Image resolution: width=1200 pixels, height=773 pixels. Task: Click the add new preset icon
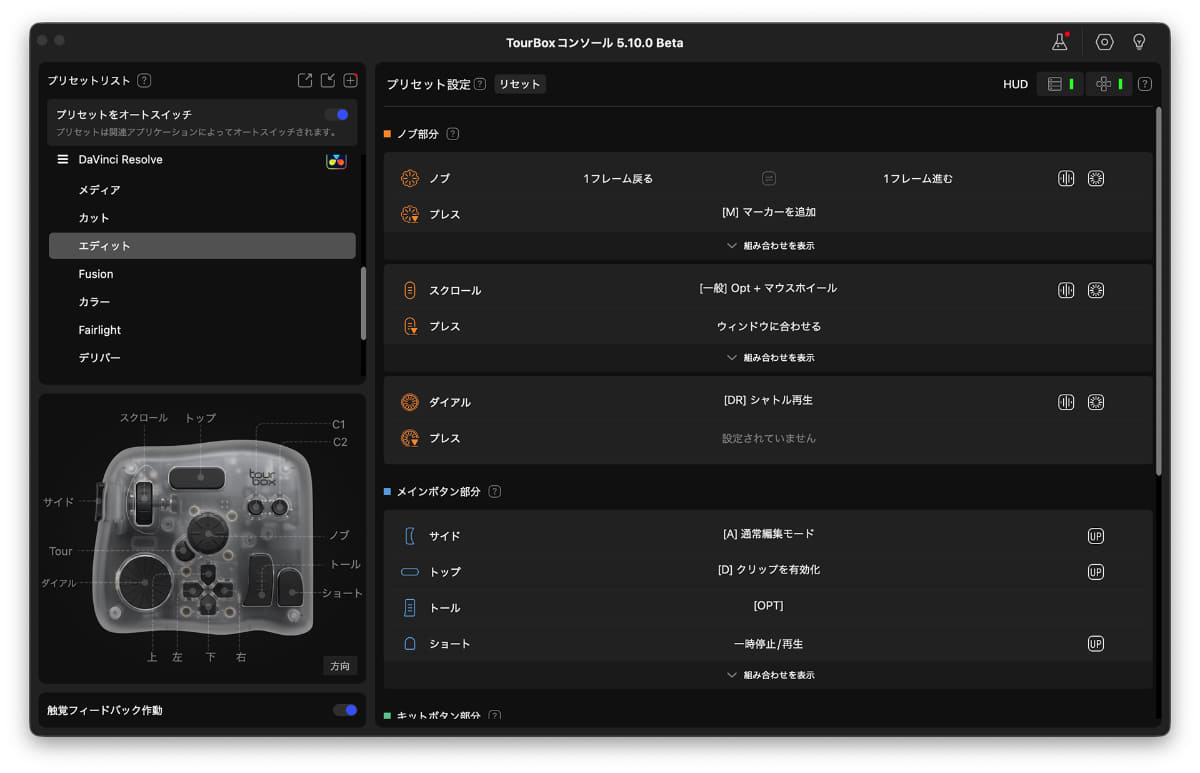pos(350,80)
